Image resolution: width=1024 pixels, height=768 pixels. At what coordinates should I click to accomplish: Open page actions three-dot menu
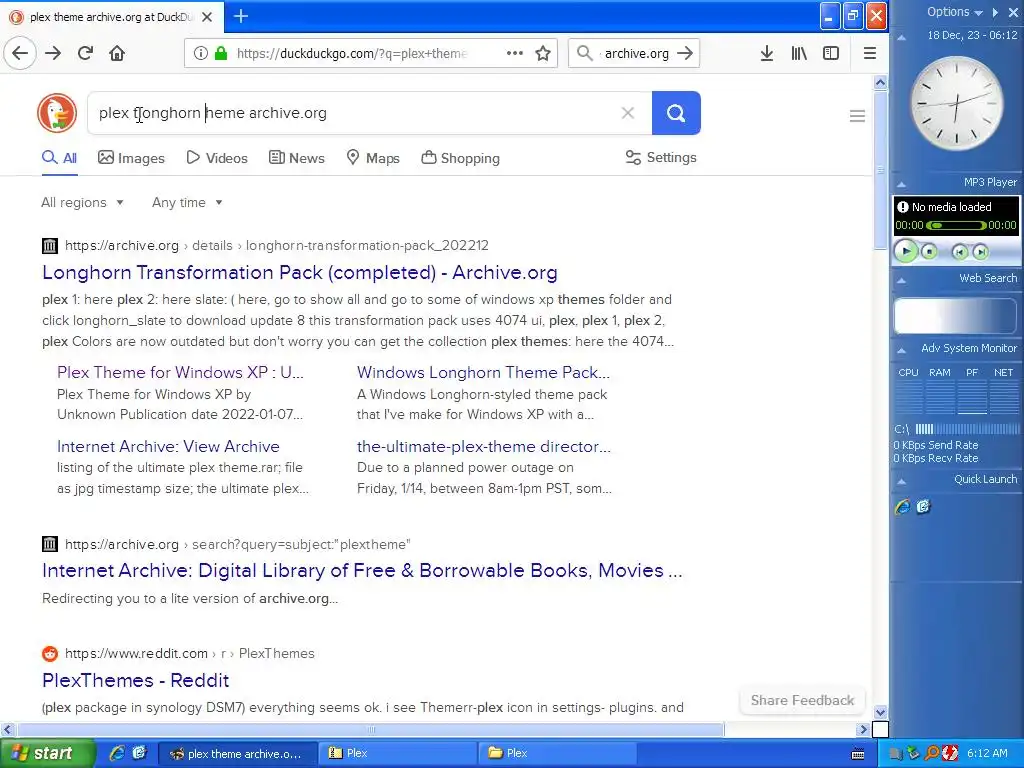[515, 53]
